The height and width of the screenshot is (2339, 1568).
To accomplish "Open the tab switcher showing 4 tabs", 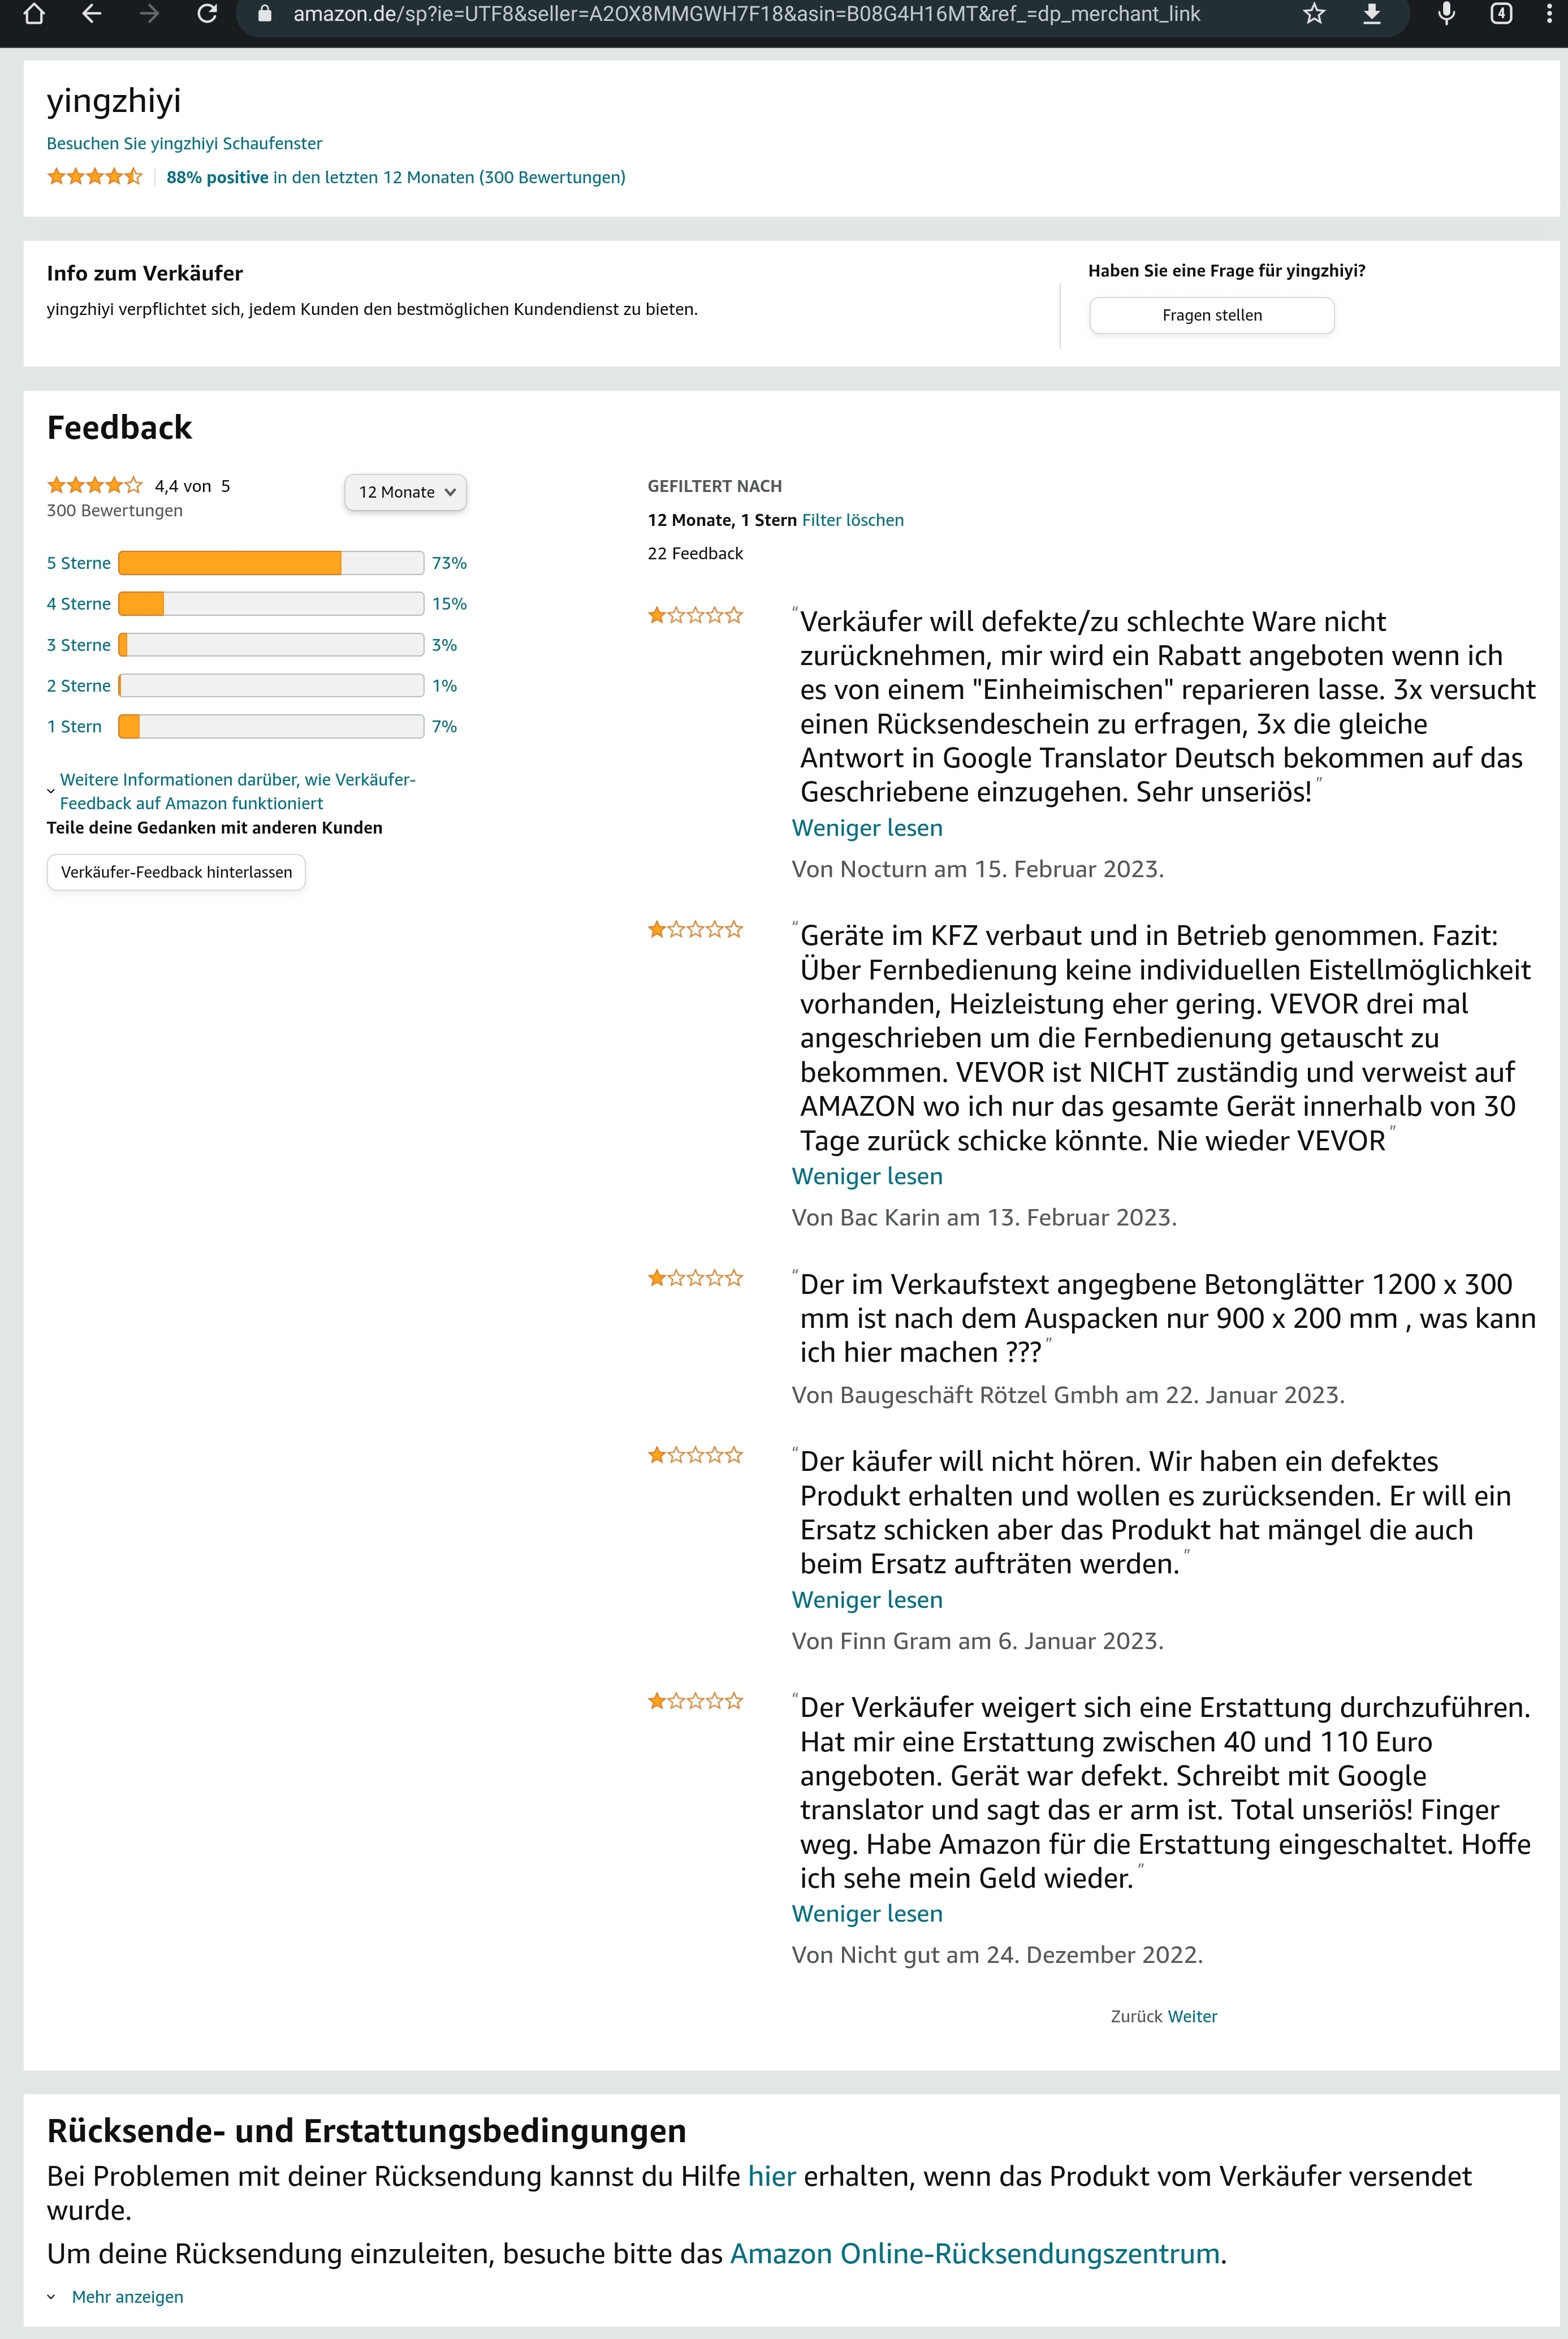I will 1501,14.
